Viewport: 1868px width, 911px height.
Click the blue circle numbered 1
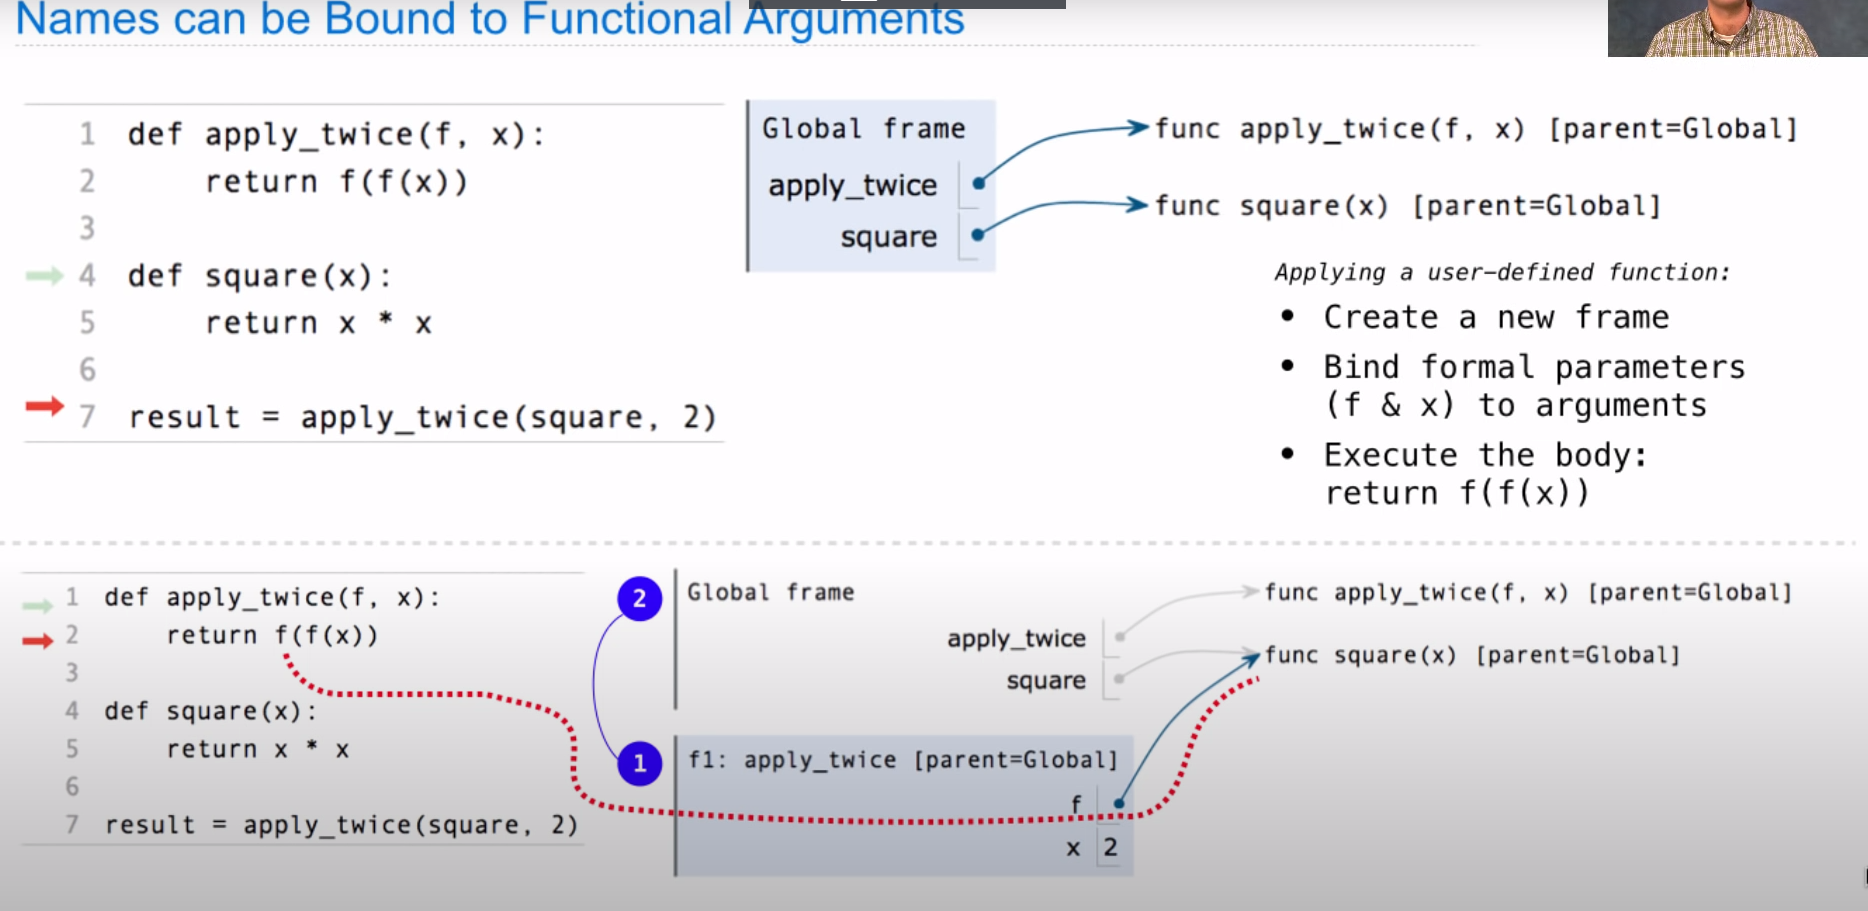coord(639,764)
